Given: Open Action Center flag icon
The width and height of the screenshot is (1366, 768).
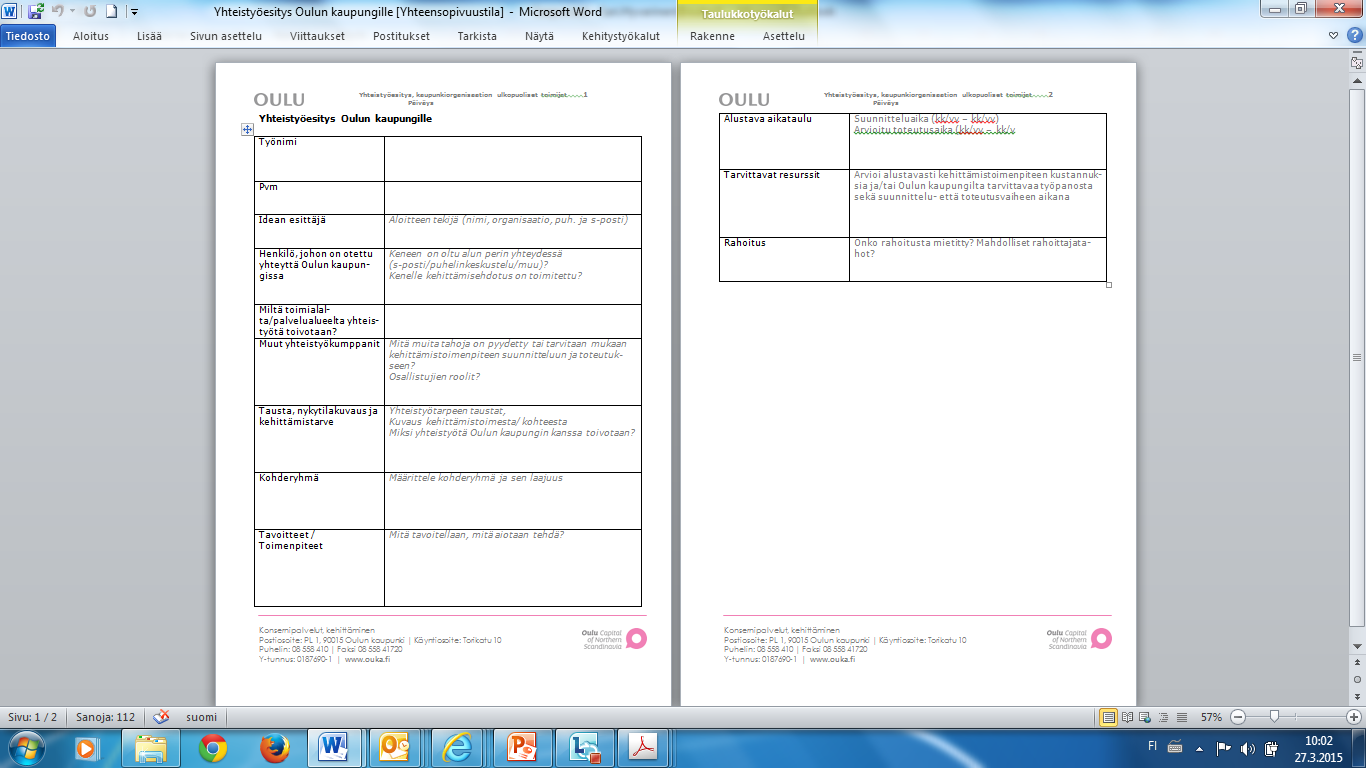Looking at the screenshot, I should [x=1222, y=747].
